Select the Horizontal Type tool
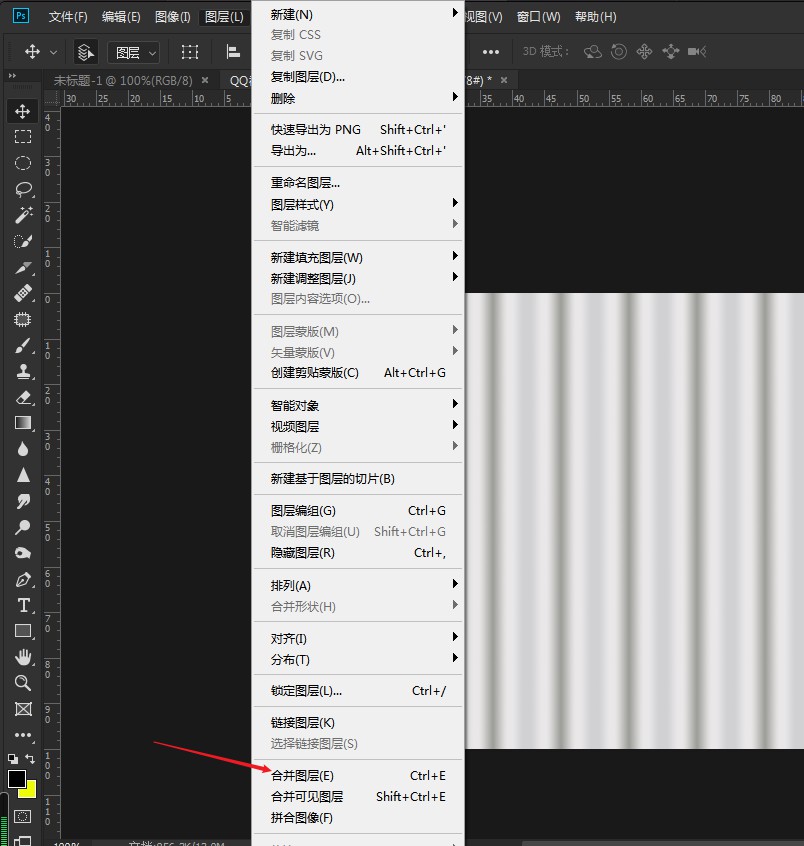 coord(23,605)
